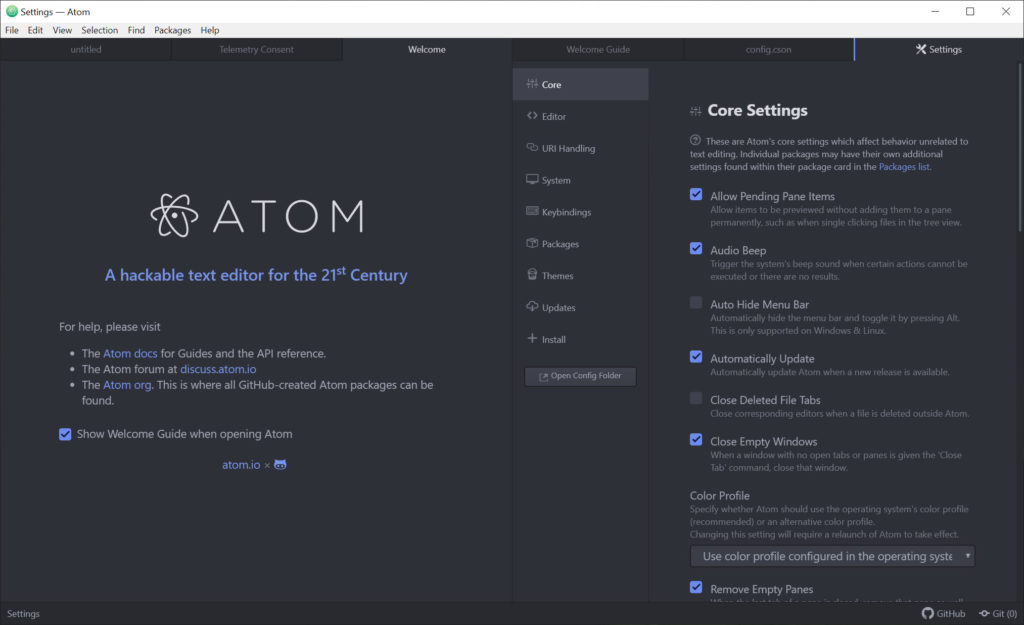Click the Editor code brackets icon

point(532,116)
